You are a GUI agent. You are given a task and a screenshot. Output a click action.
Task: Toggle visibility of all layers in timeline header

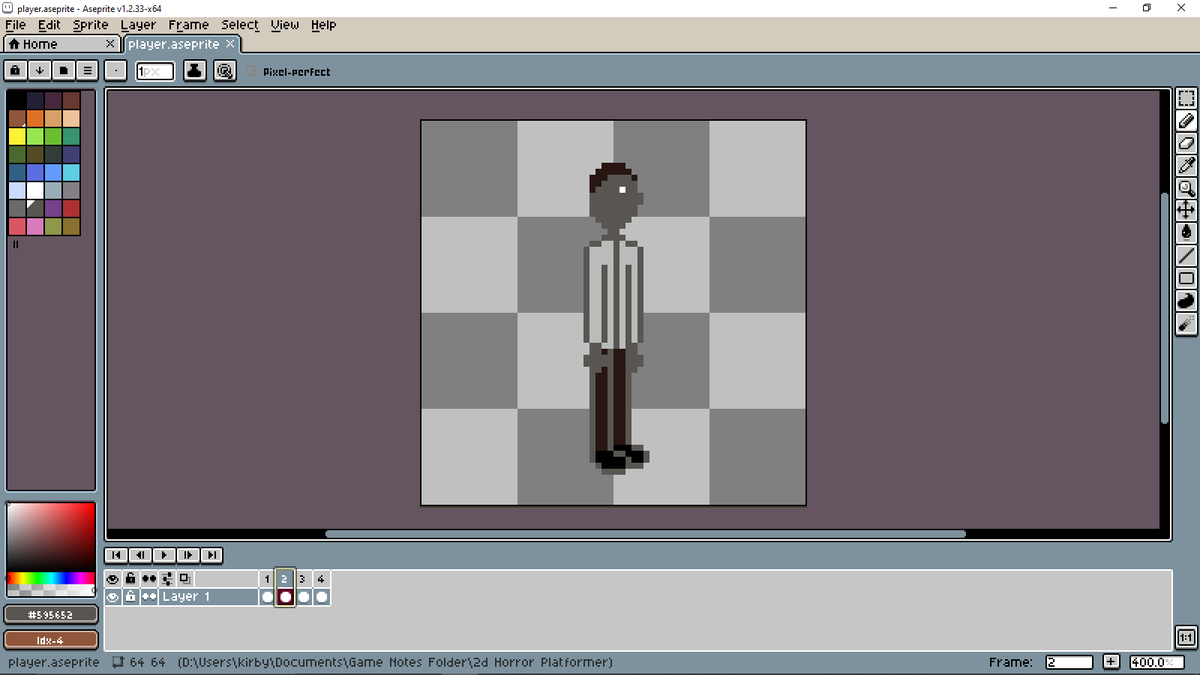point(113,579)
